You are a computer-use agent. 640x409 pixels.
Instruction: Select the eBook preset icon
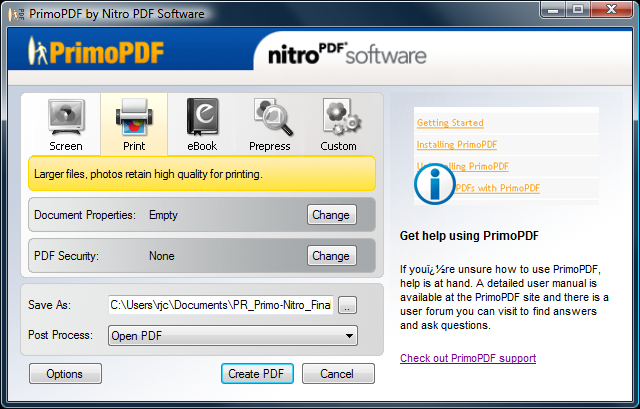(x=202, y=117)
